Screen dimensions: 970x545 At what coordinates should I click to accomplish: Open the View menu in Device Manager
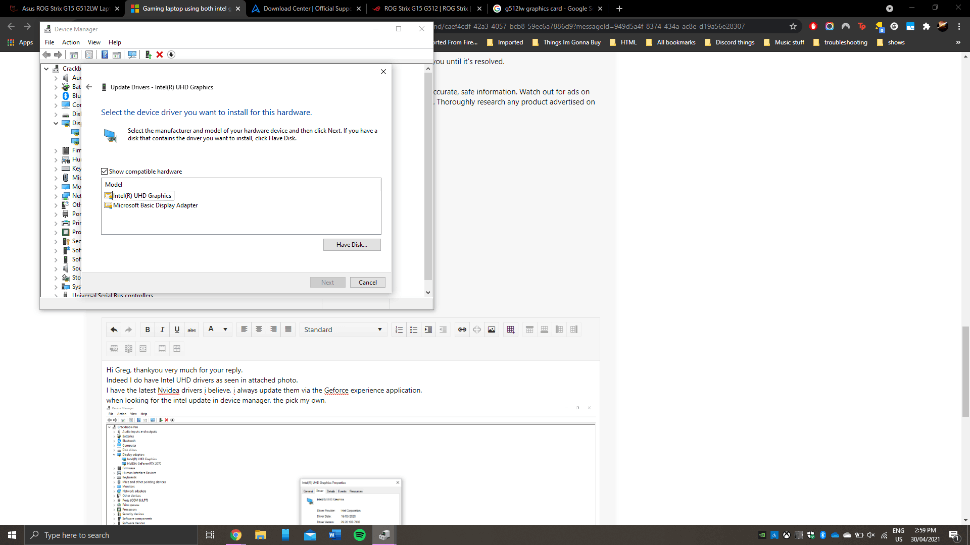94,42
